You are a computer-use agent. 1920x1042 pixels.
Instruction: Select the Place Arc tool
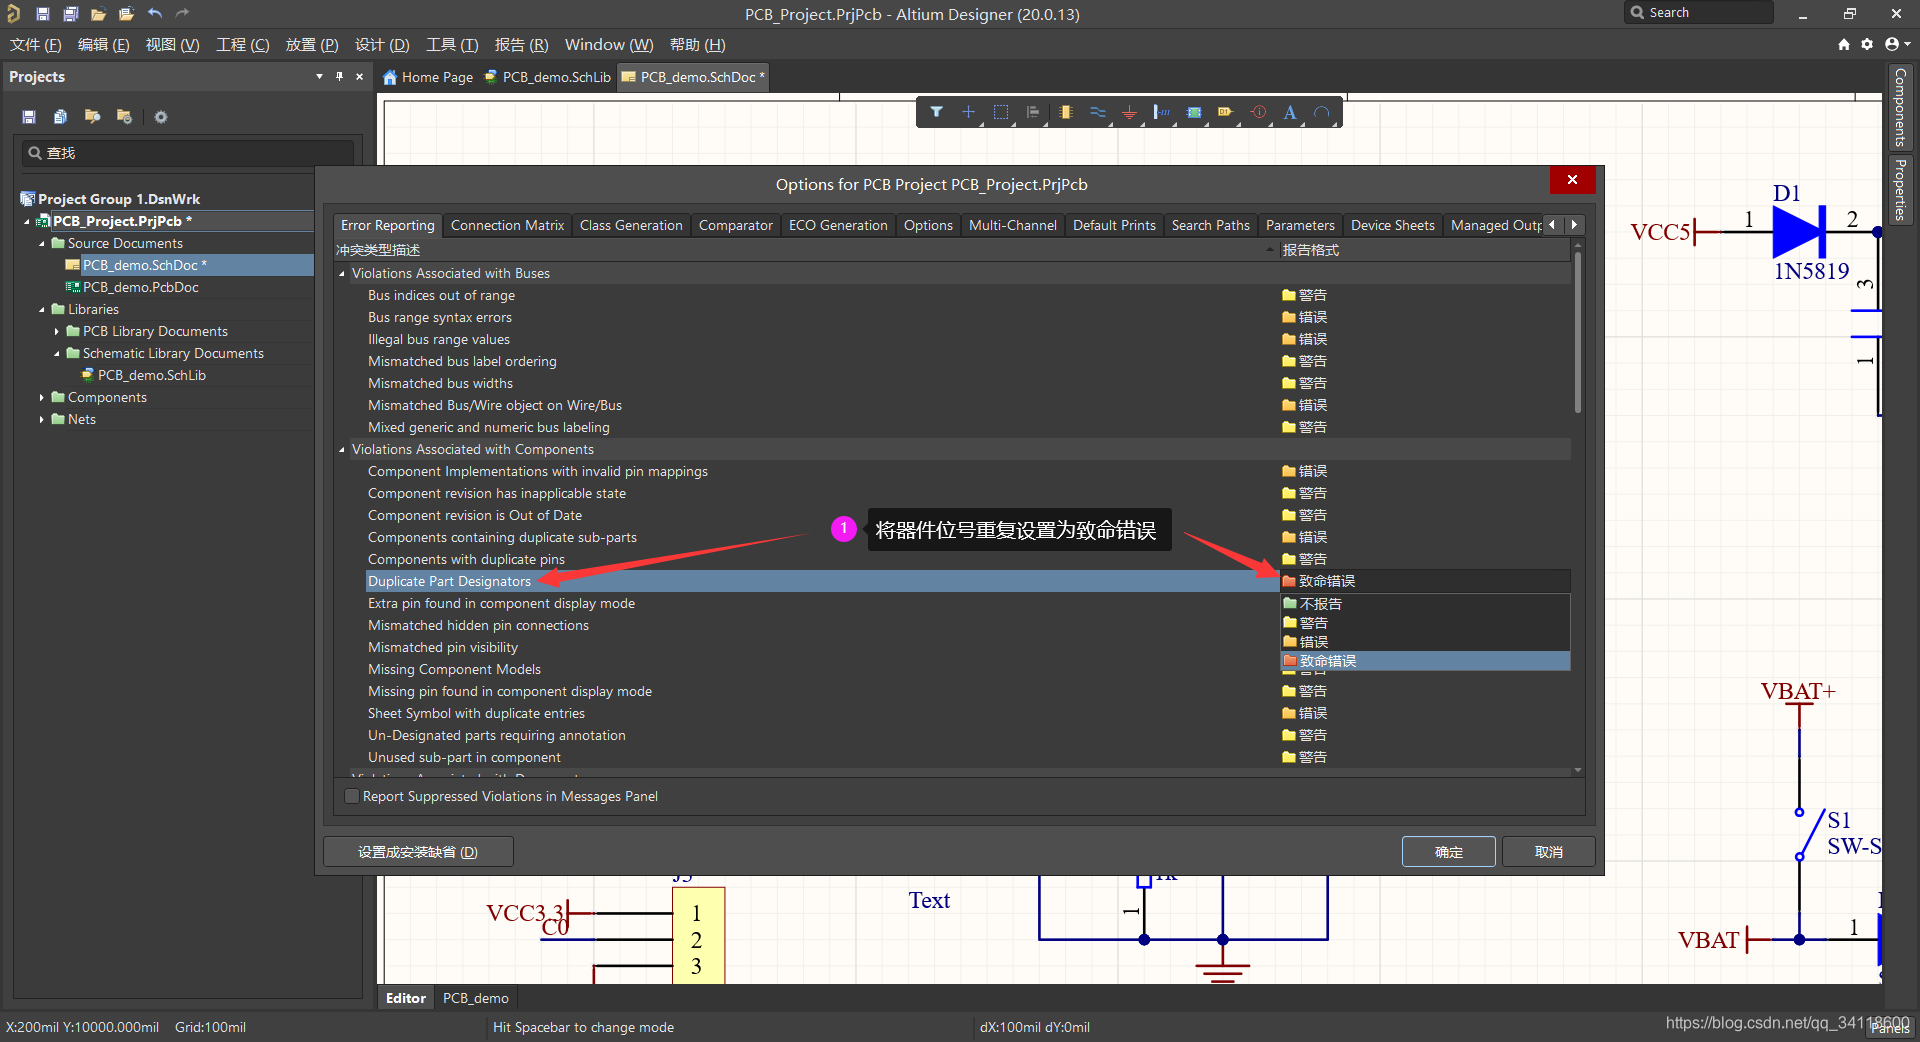point(1322,112)
